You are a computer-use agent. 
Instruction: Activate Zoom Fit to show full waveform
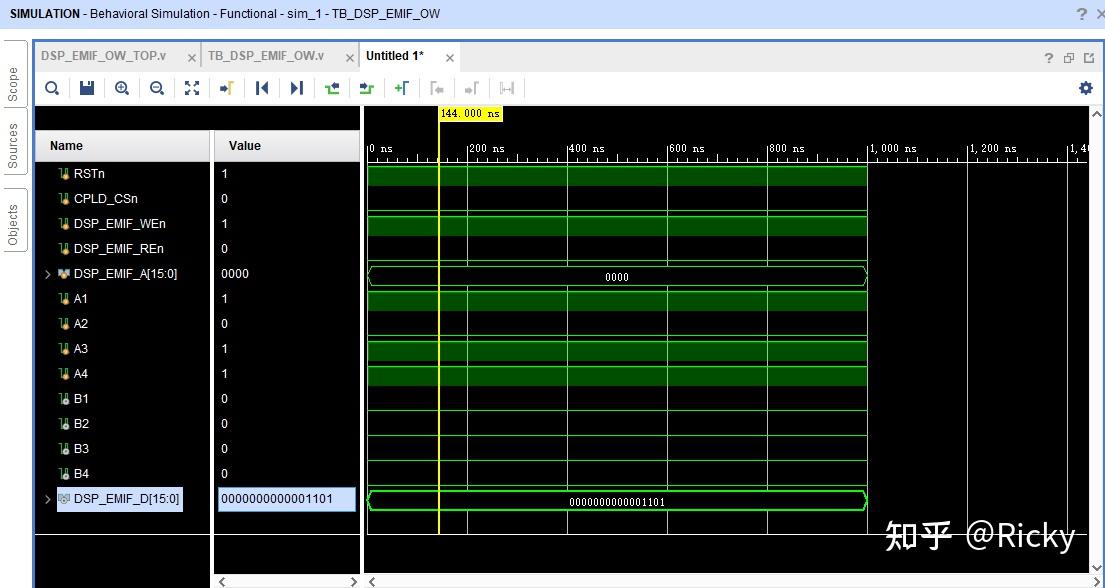pos(191,88)
